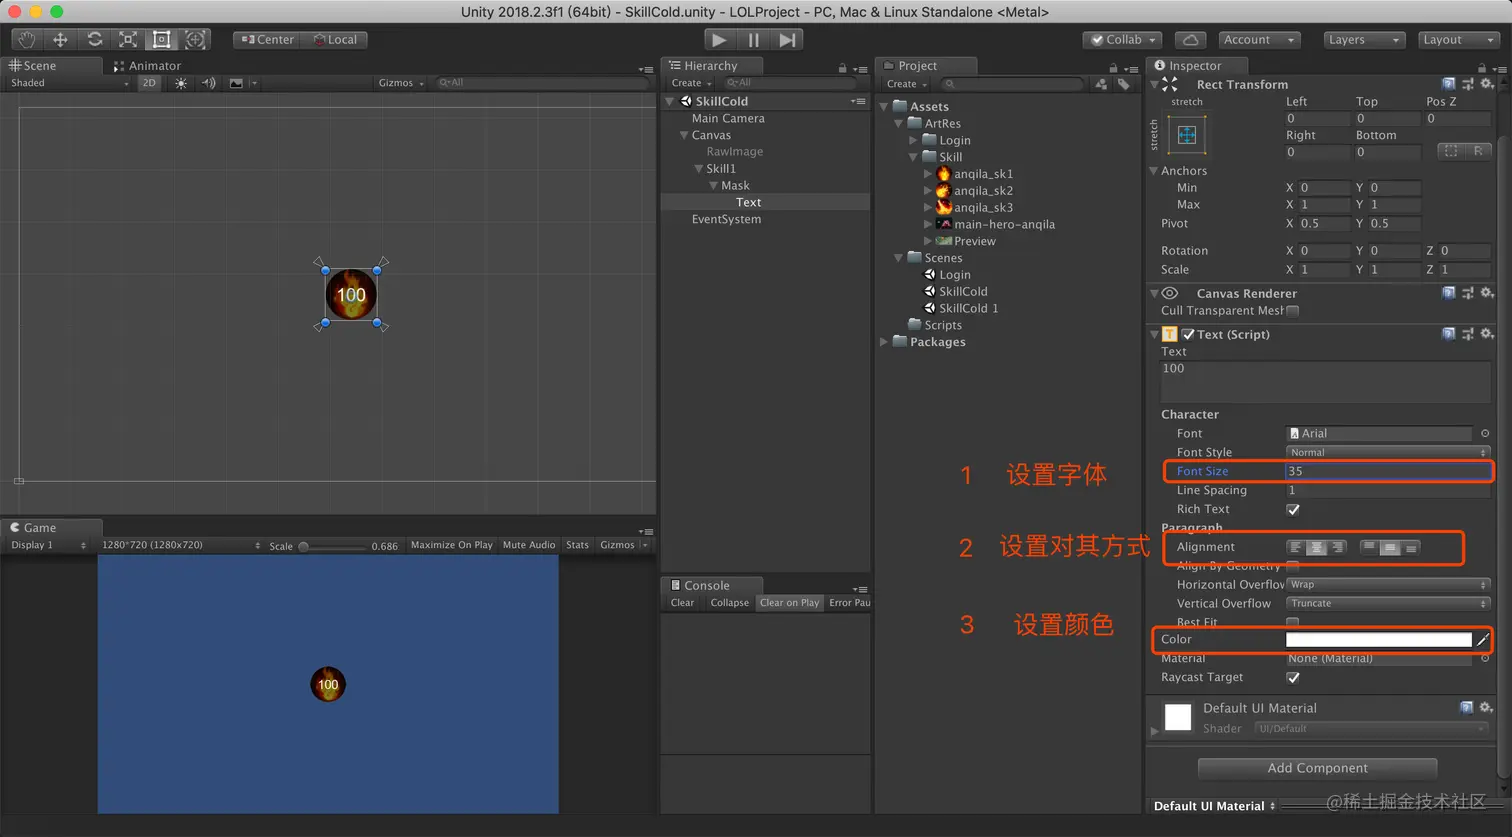Screen dimensions: 1512x837
Task: Set vertical alignment to bottom
Action: click(1411, 548)
